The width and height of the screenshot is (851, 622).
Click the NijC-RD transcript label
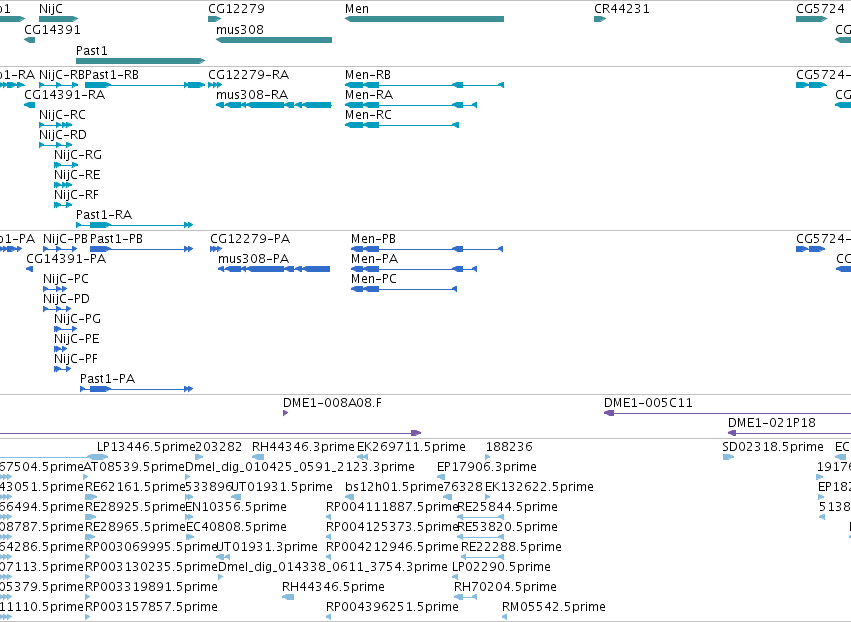[63, 135]
